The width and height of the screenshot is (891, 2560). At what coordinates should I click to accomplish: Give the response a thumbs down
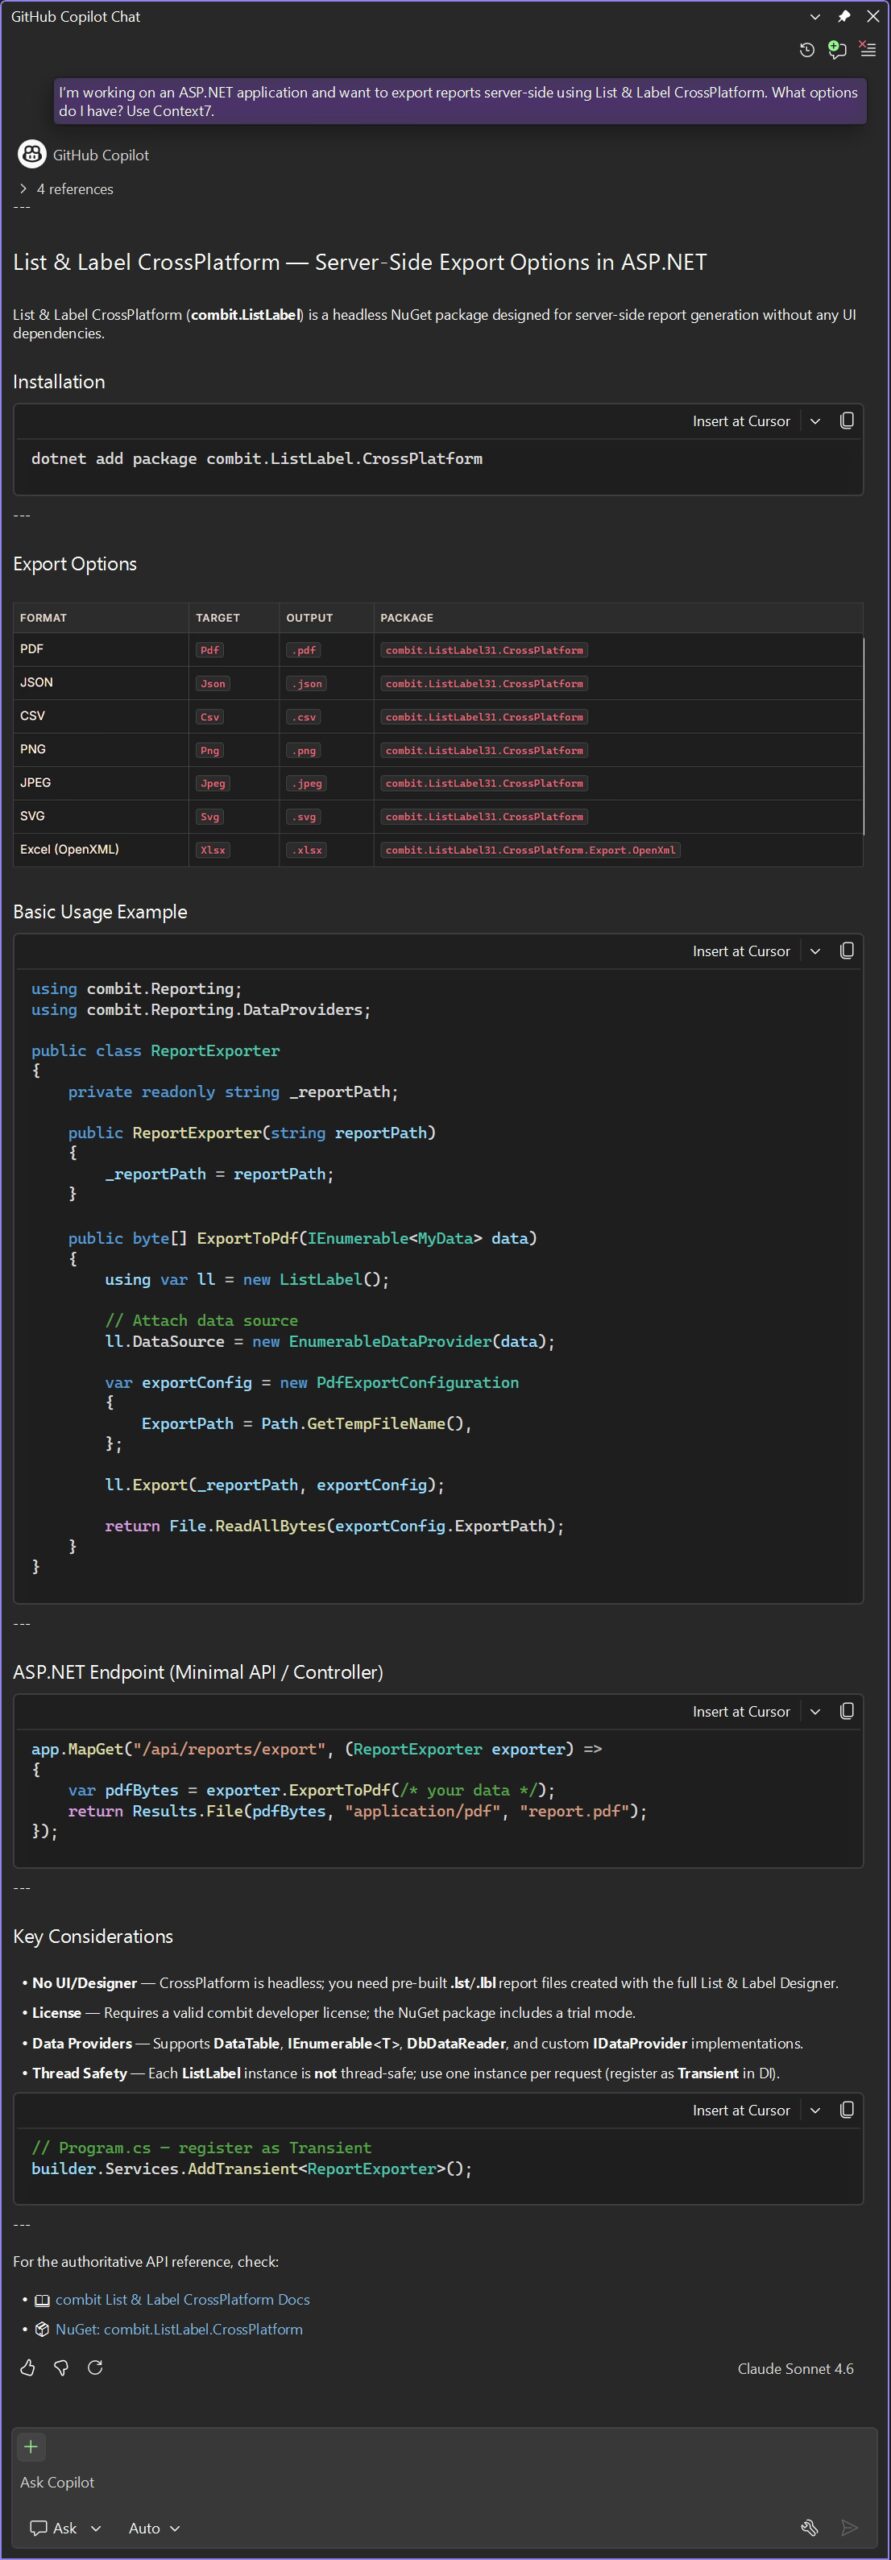pos(61,2367)
